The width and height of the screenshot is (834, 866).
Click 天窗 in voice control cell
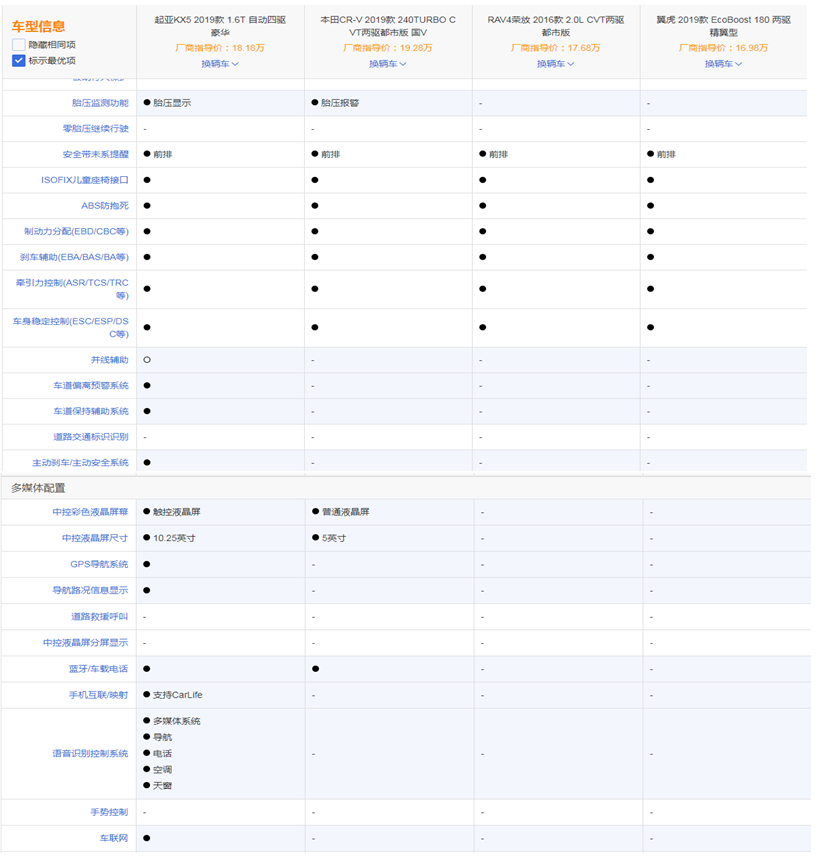click(162, 786)
